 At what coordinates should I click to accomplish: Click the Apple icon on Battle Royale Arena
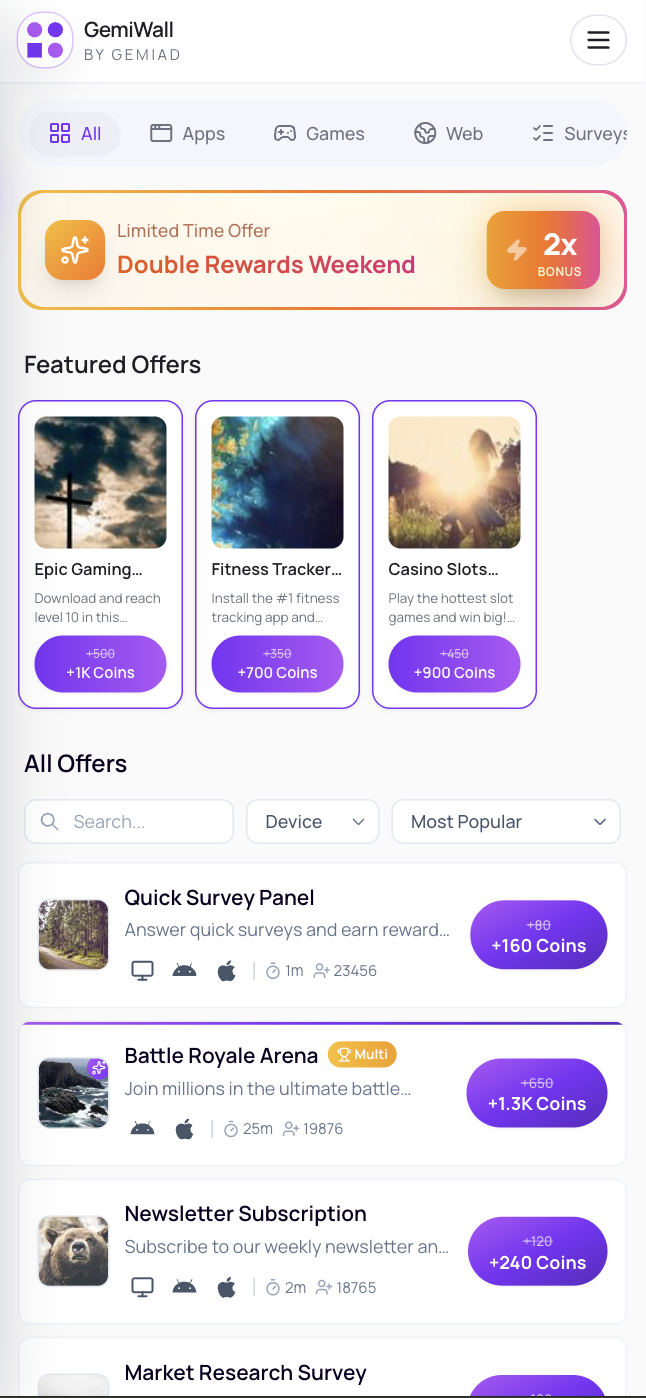(x=184, y=1129)
